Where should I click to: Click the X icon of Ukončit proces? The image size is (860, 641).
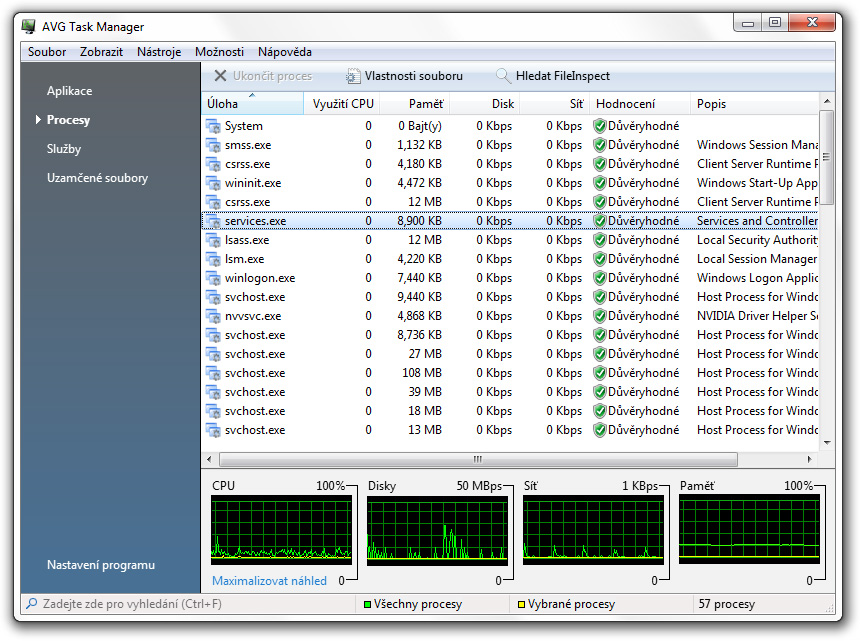click(220, 76)
